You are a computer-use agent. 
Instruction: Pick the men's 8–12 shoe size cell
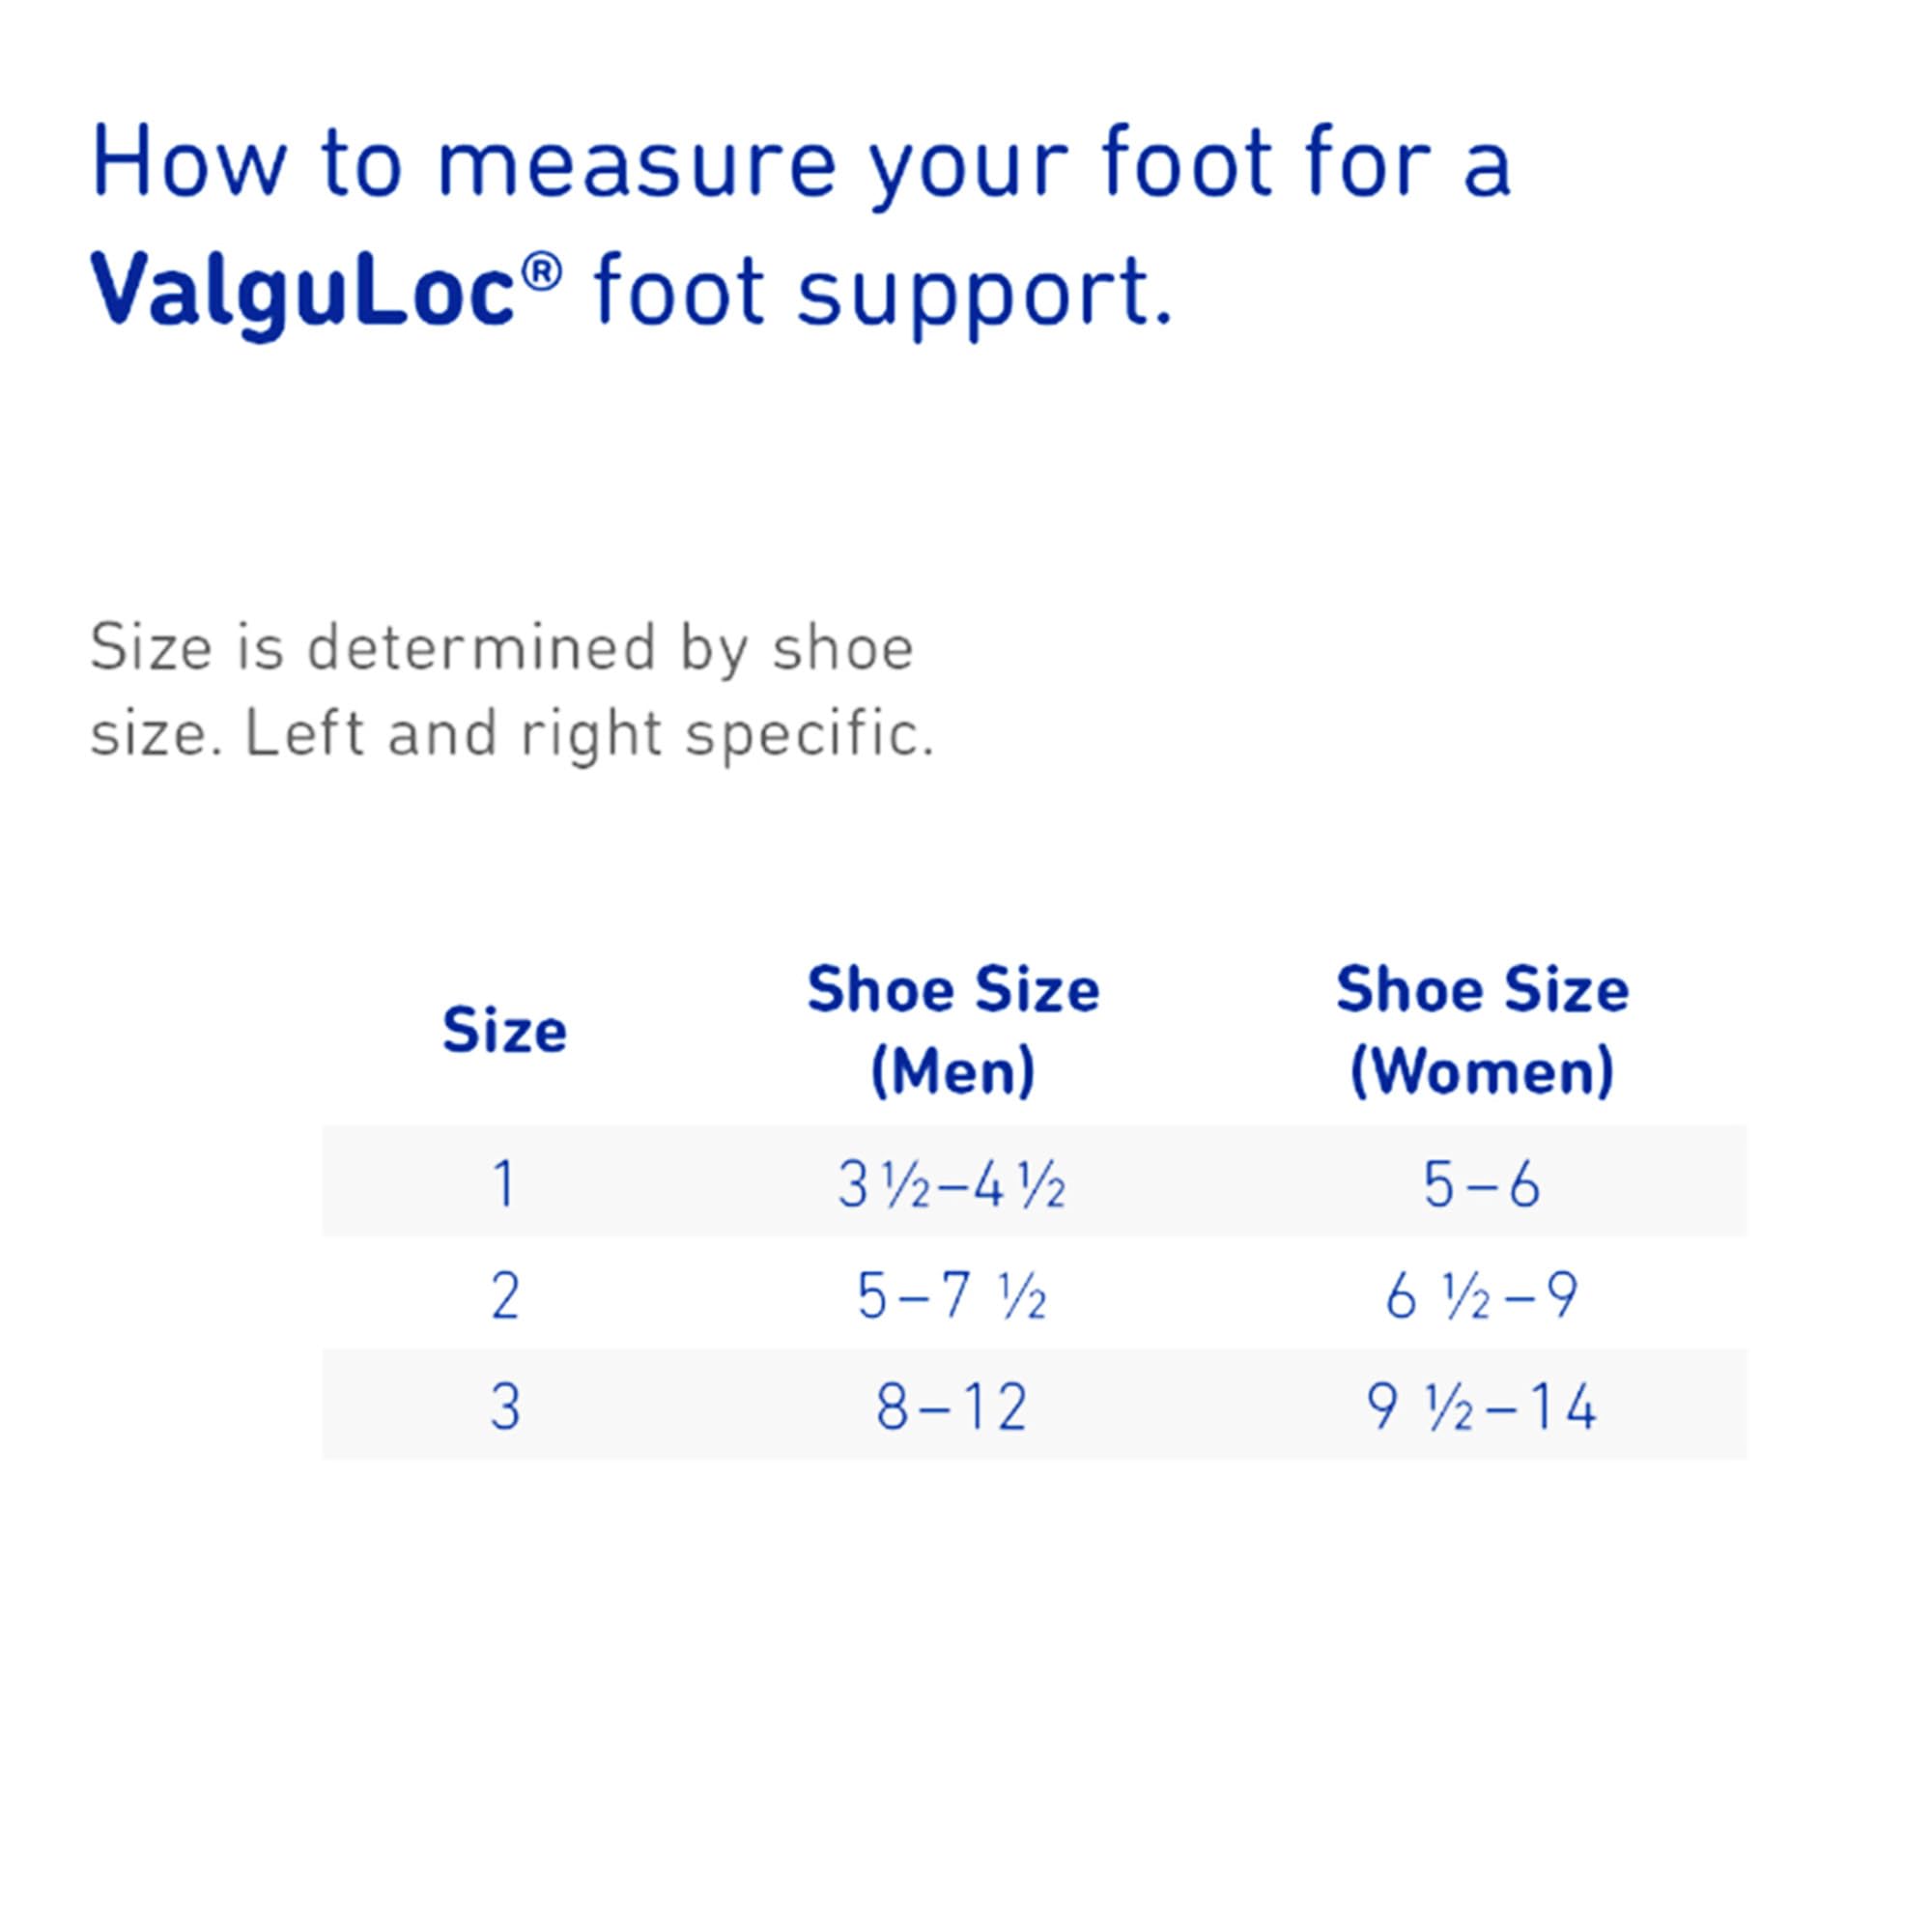coord(952,1408)
